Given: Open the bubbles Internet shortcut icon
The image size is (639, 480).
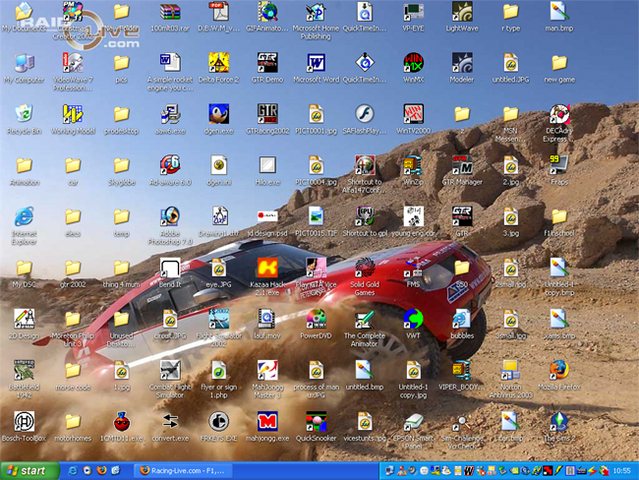Looking at the screenshot, I should pos(462,319).
